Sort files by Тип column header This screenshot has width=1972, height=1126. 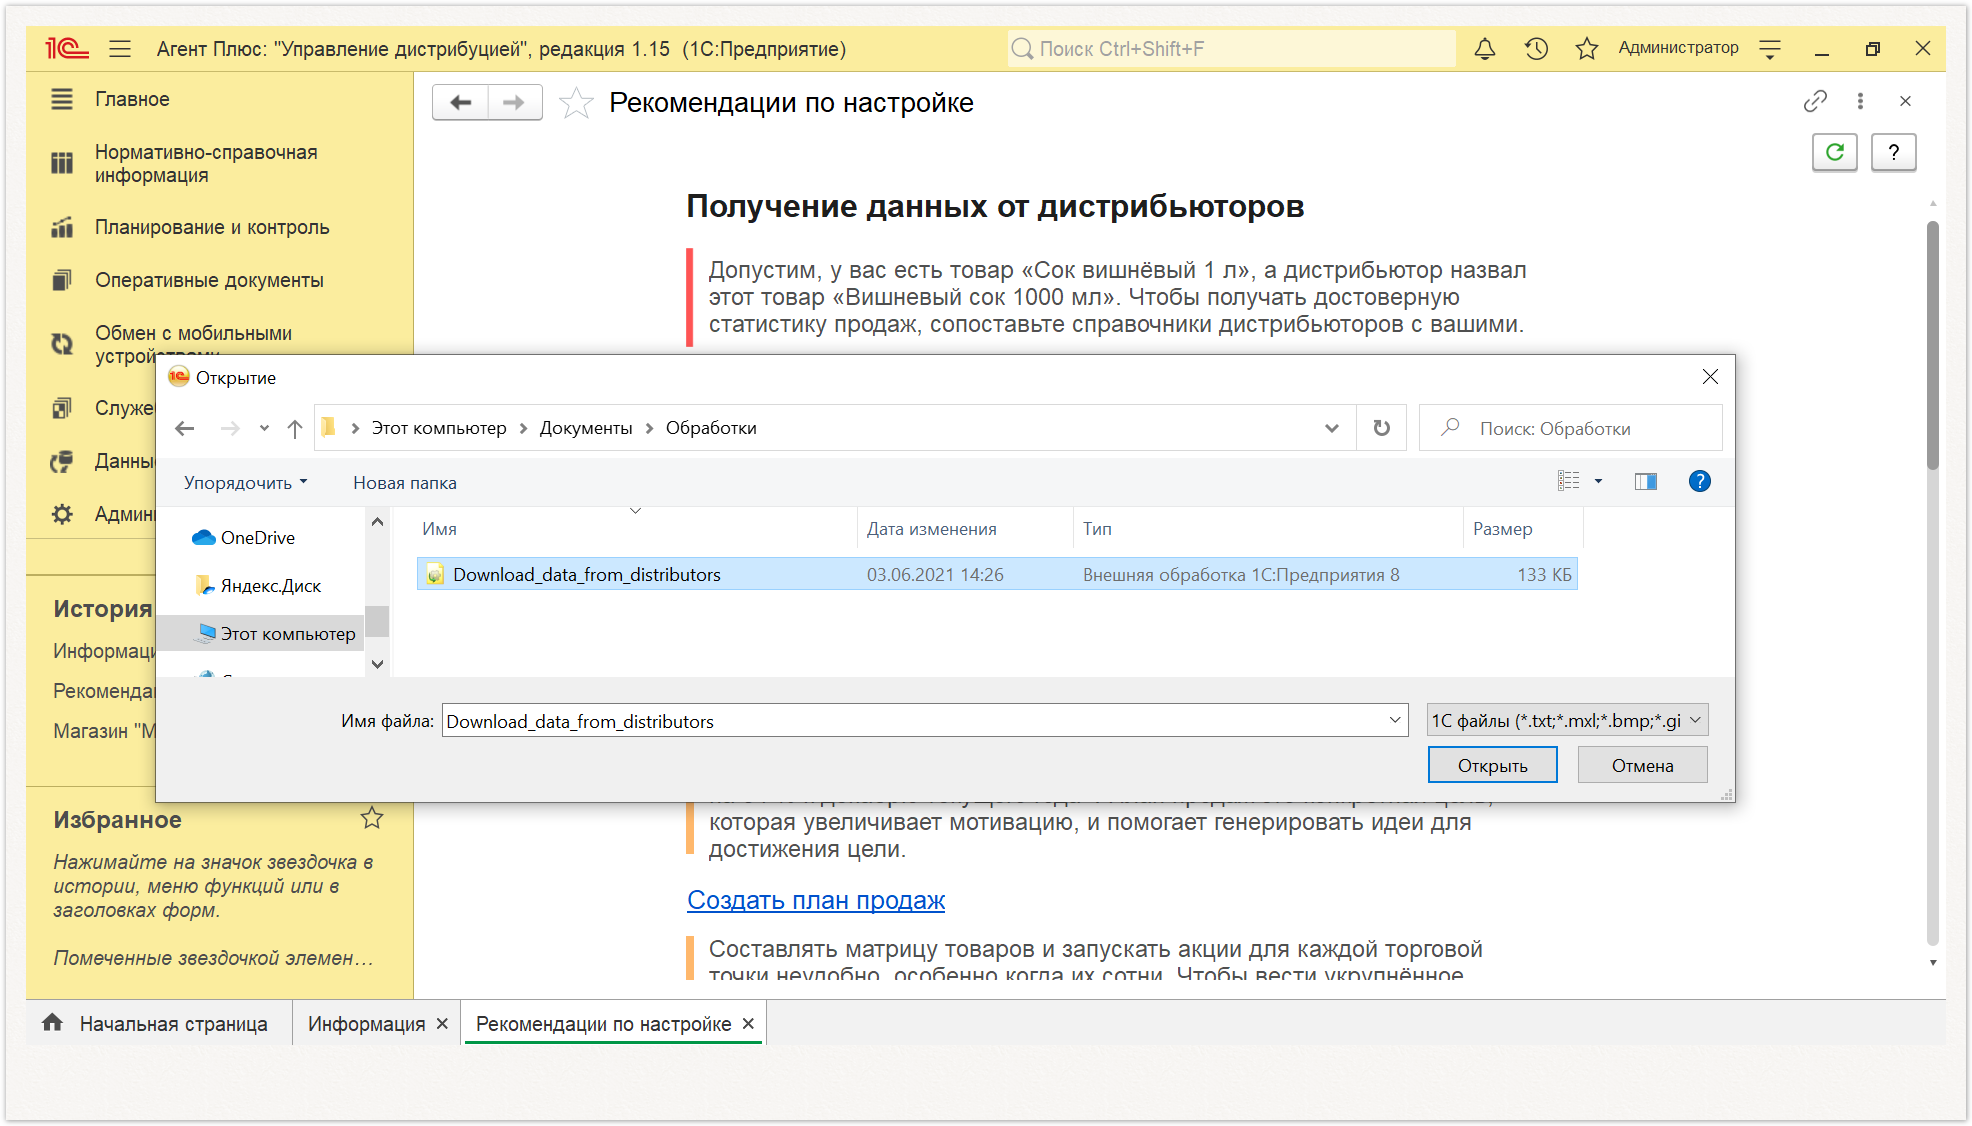(1269, 529)
